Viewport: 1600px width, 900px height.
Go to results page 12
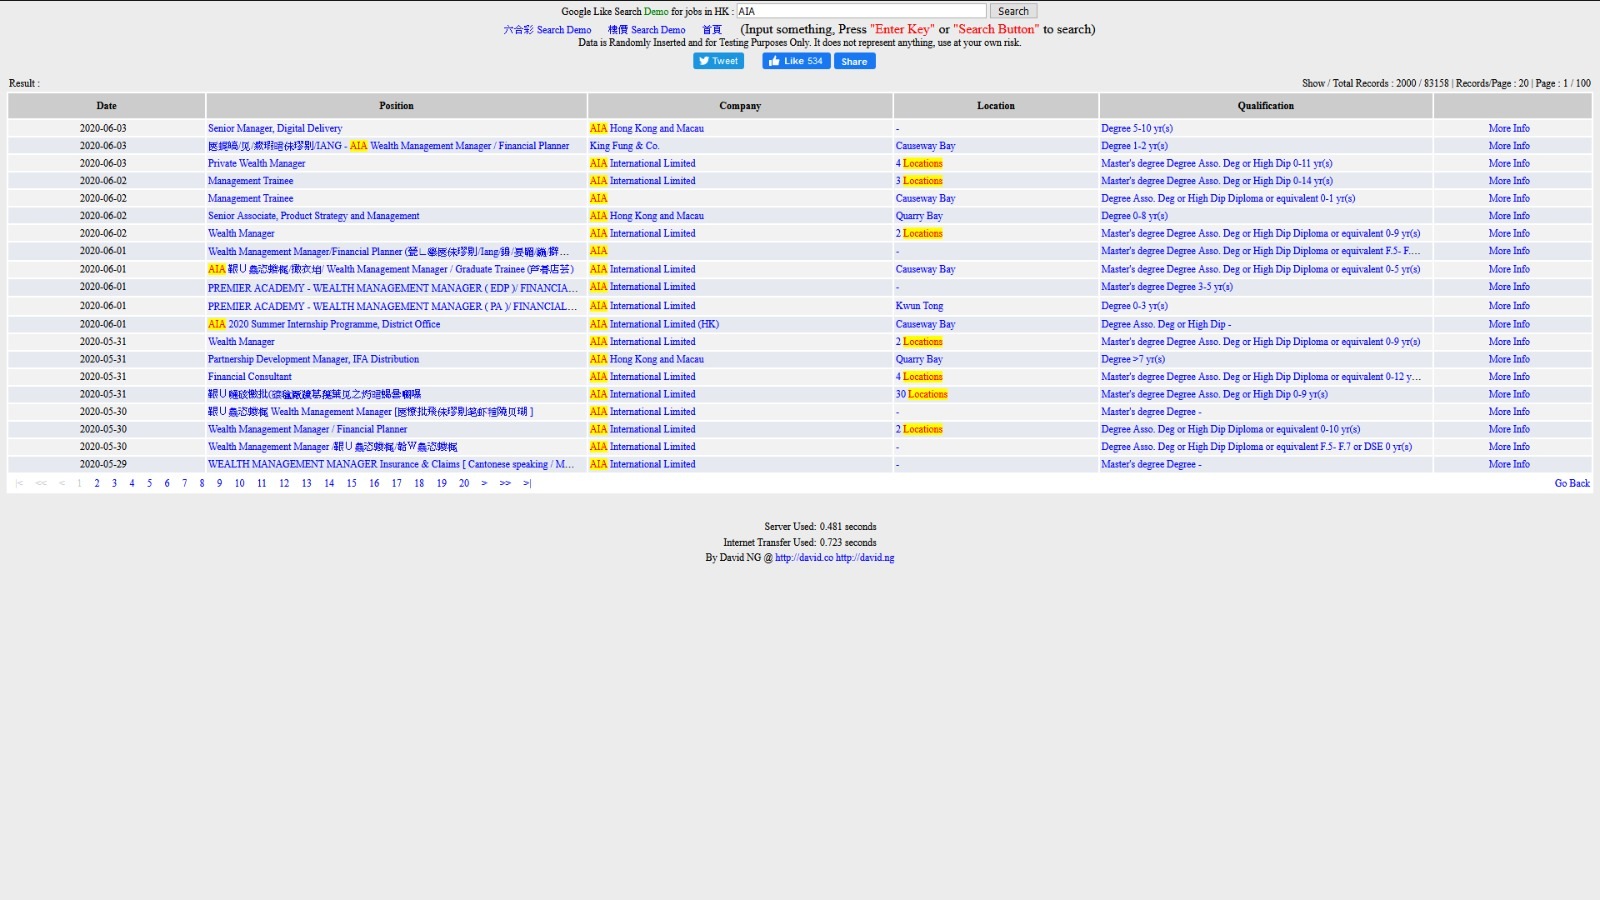[x=284, y=483]
